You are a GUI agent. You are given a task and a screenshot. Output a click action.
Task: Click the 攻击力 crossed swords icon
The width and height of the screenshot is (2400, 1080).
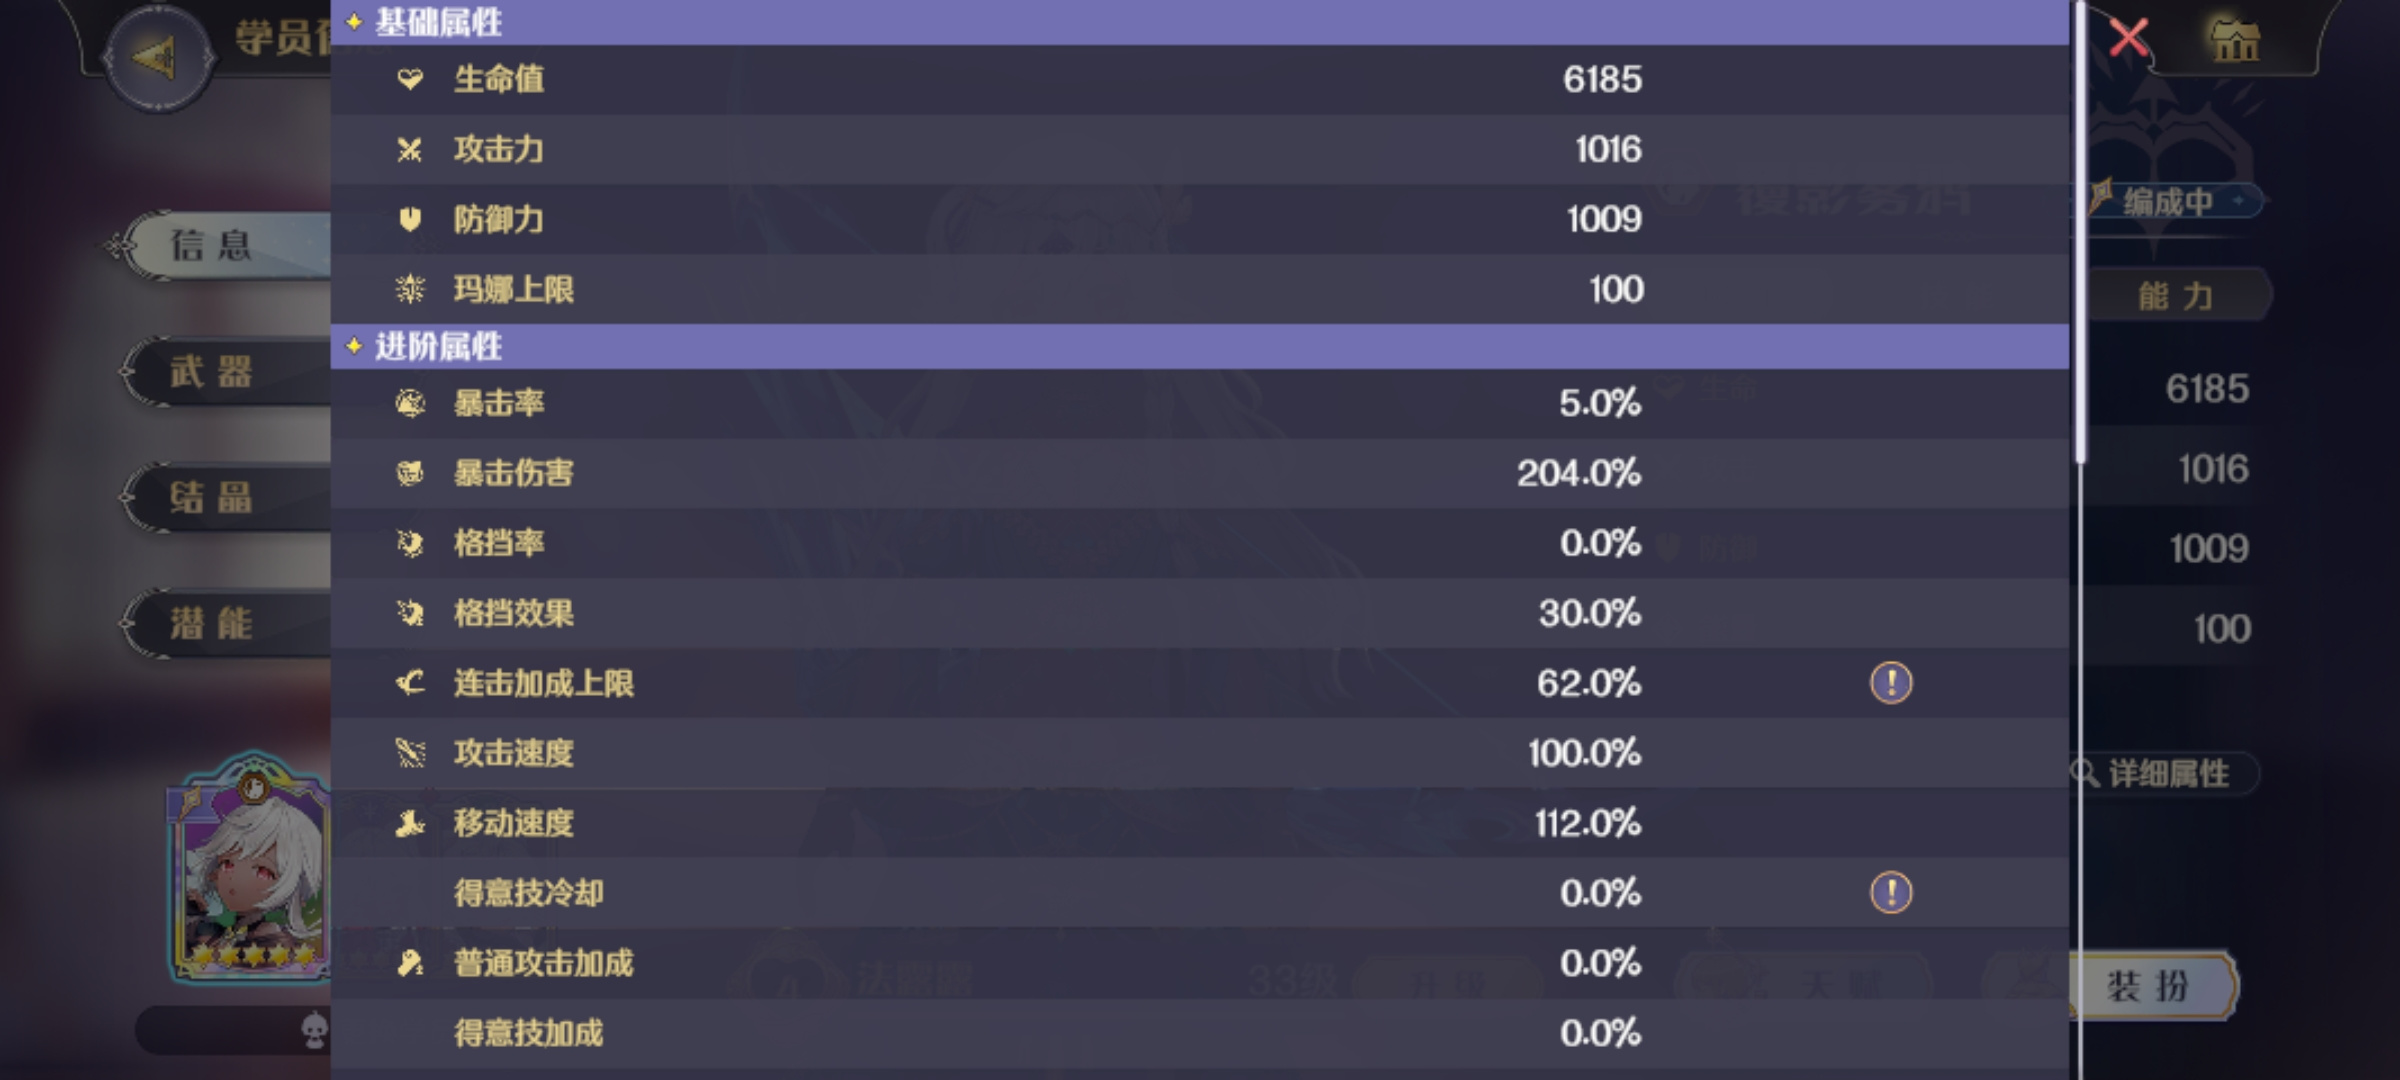[x=410, y=149]
